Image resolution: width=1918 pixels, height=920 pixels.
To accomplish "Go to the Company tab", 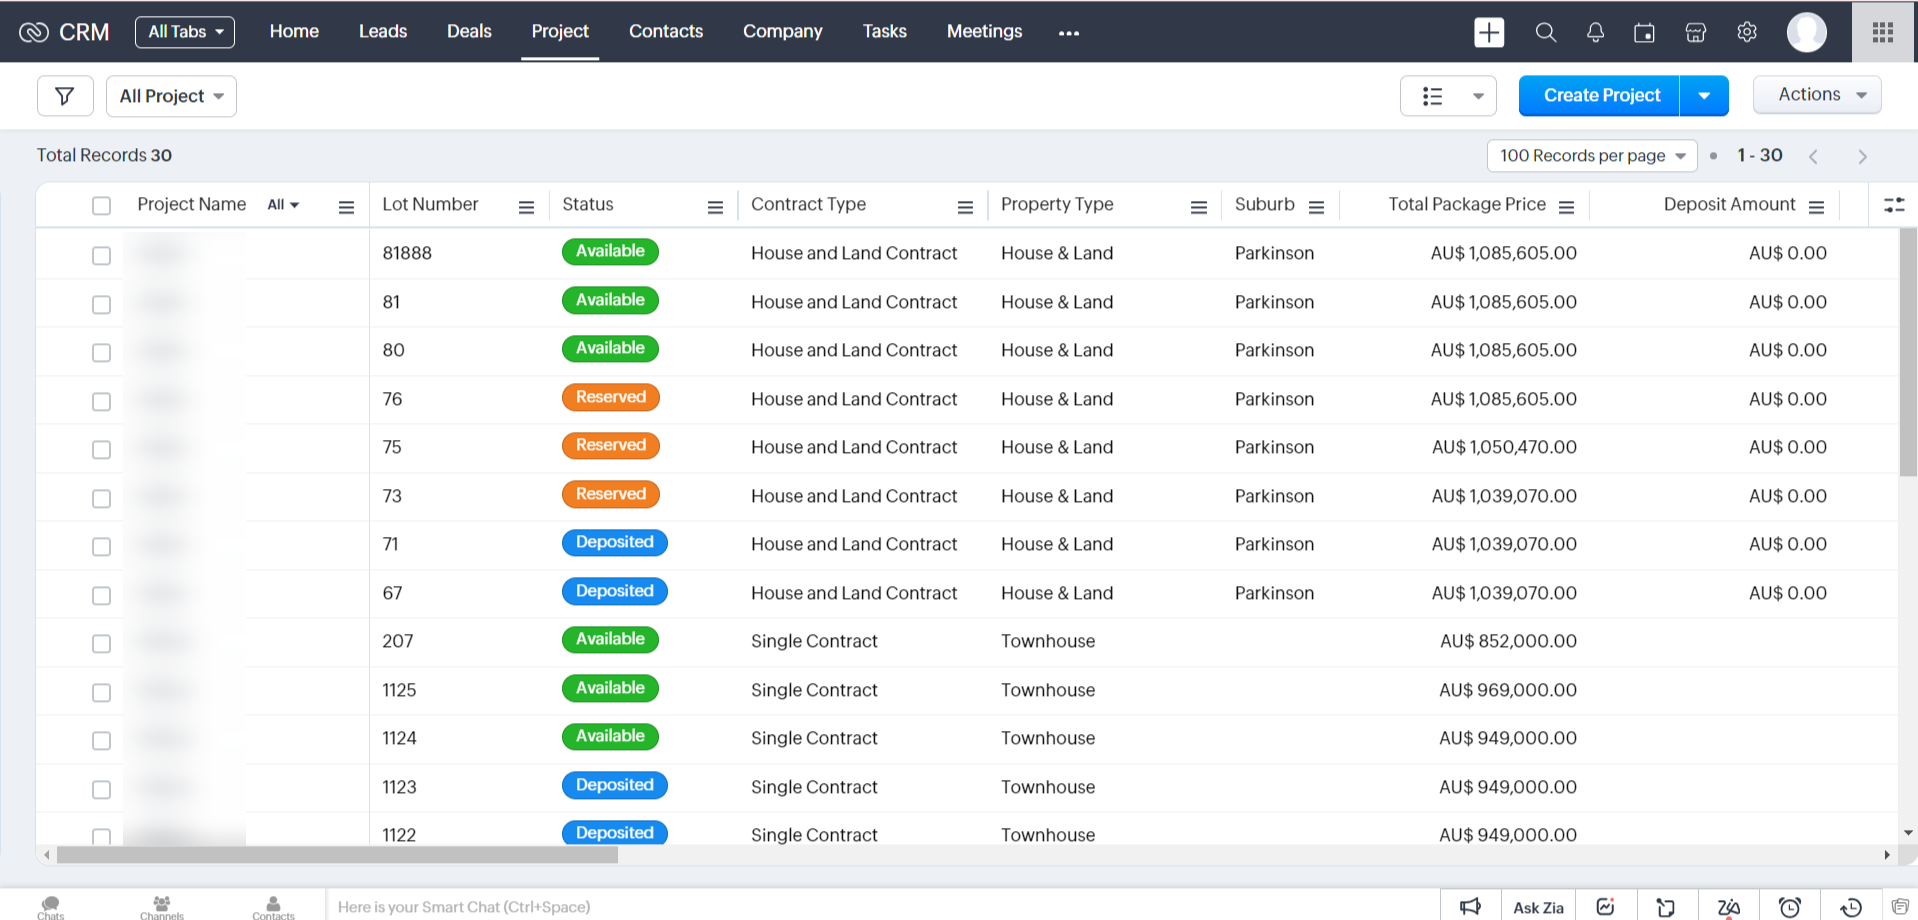I will pyautogui.click(x=782, y=32).
